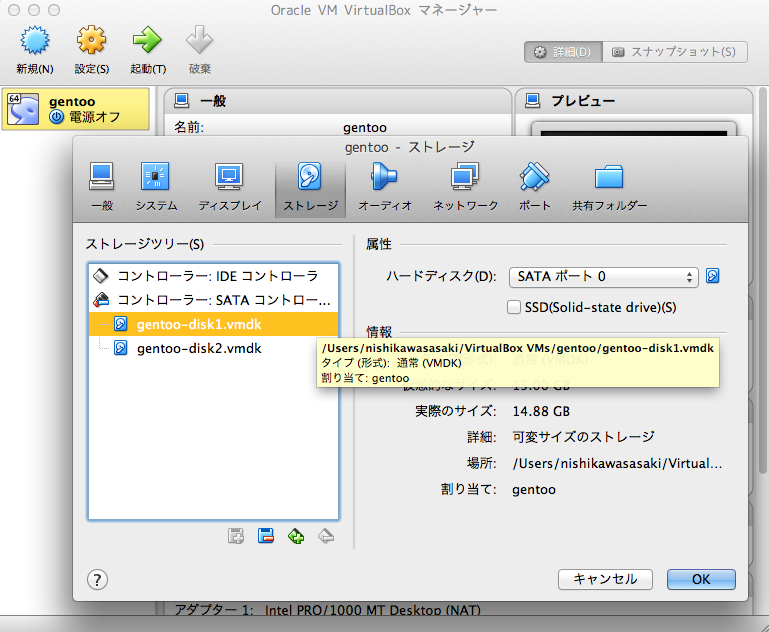Select the gentoo VM in the list

[x=76, y=109]
